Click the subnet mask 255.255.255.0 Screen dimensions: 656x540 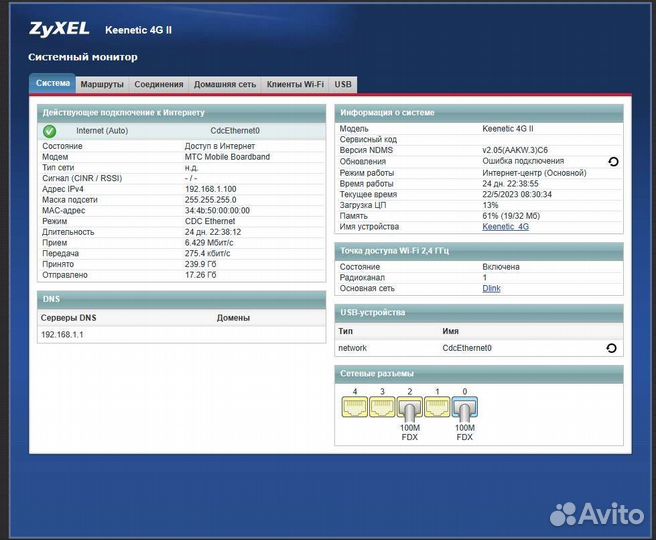(x=210, y=200)
